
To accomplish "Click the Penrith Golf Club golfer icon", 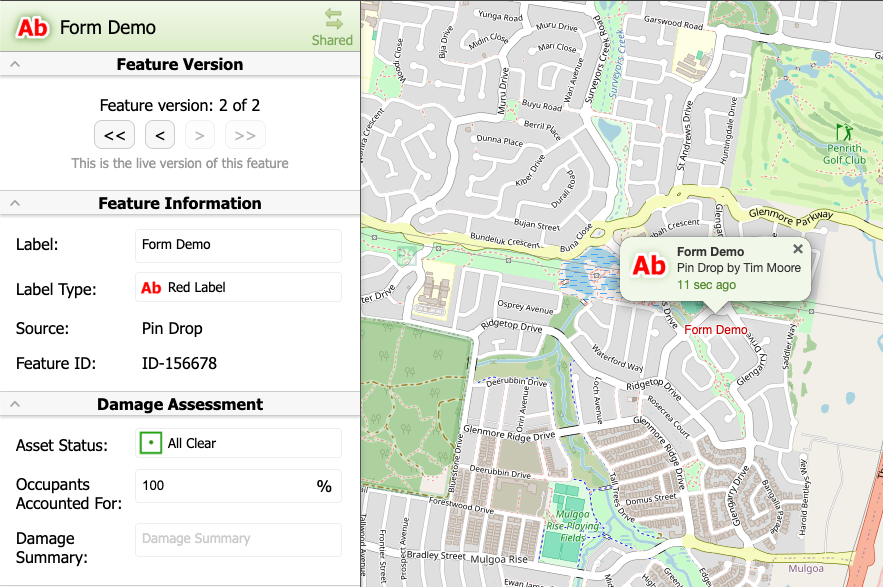I will (x=845, y=131).
